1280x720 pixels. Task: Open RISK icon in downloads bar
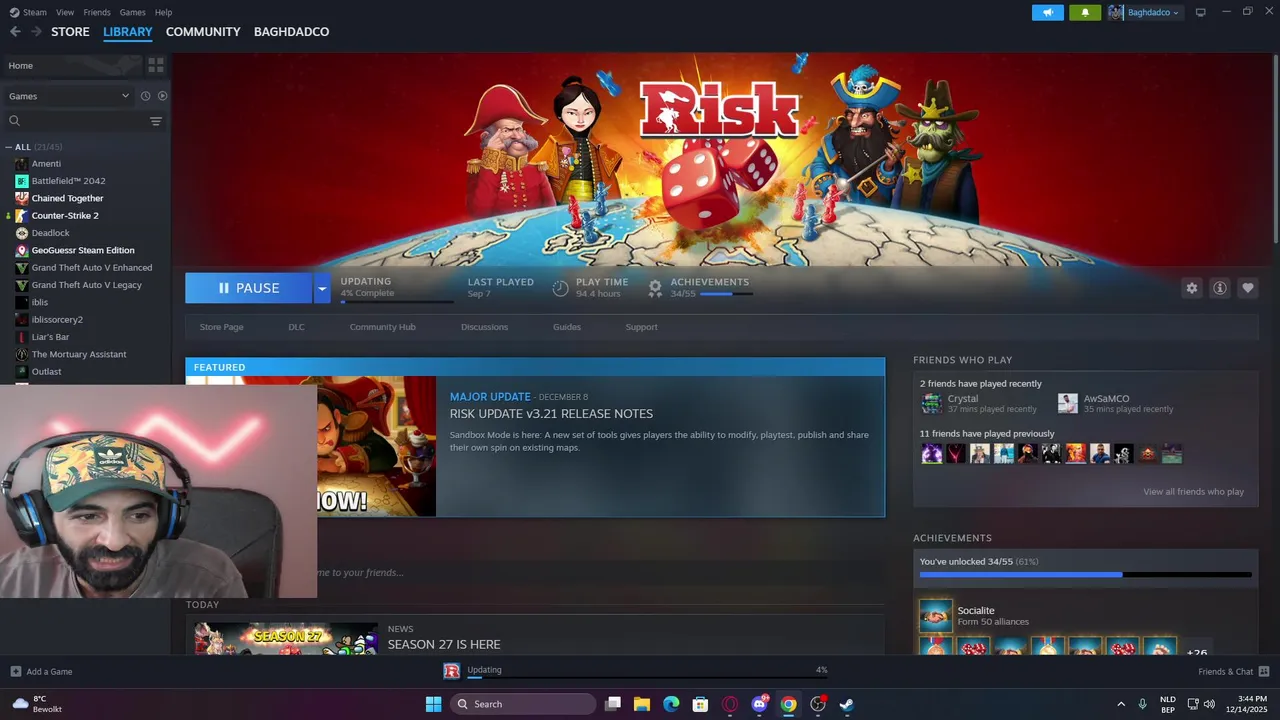[x=452, y=671]
